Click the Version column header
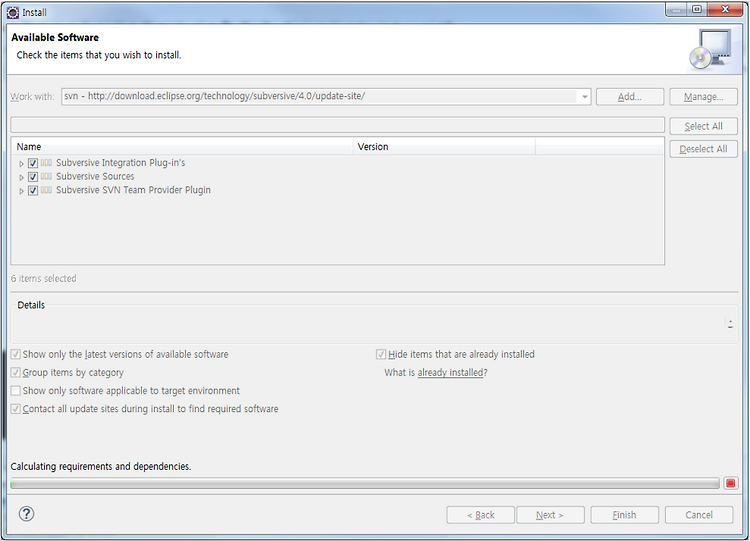750x541 pixels. point(444,147)
